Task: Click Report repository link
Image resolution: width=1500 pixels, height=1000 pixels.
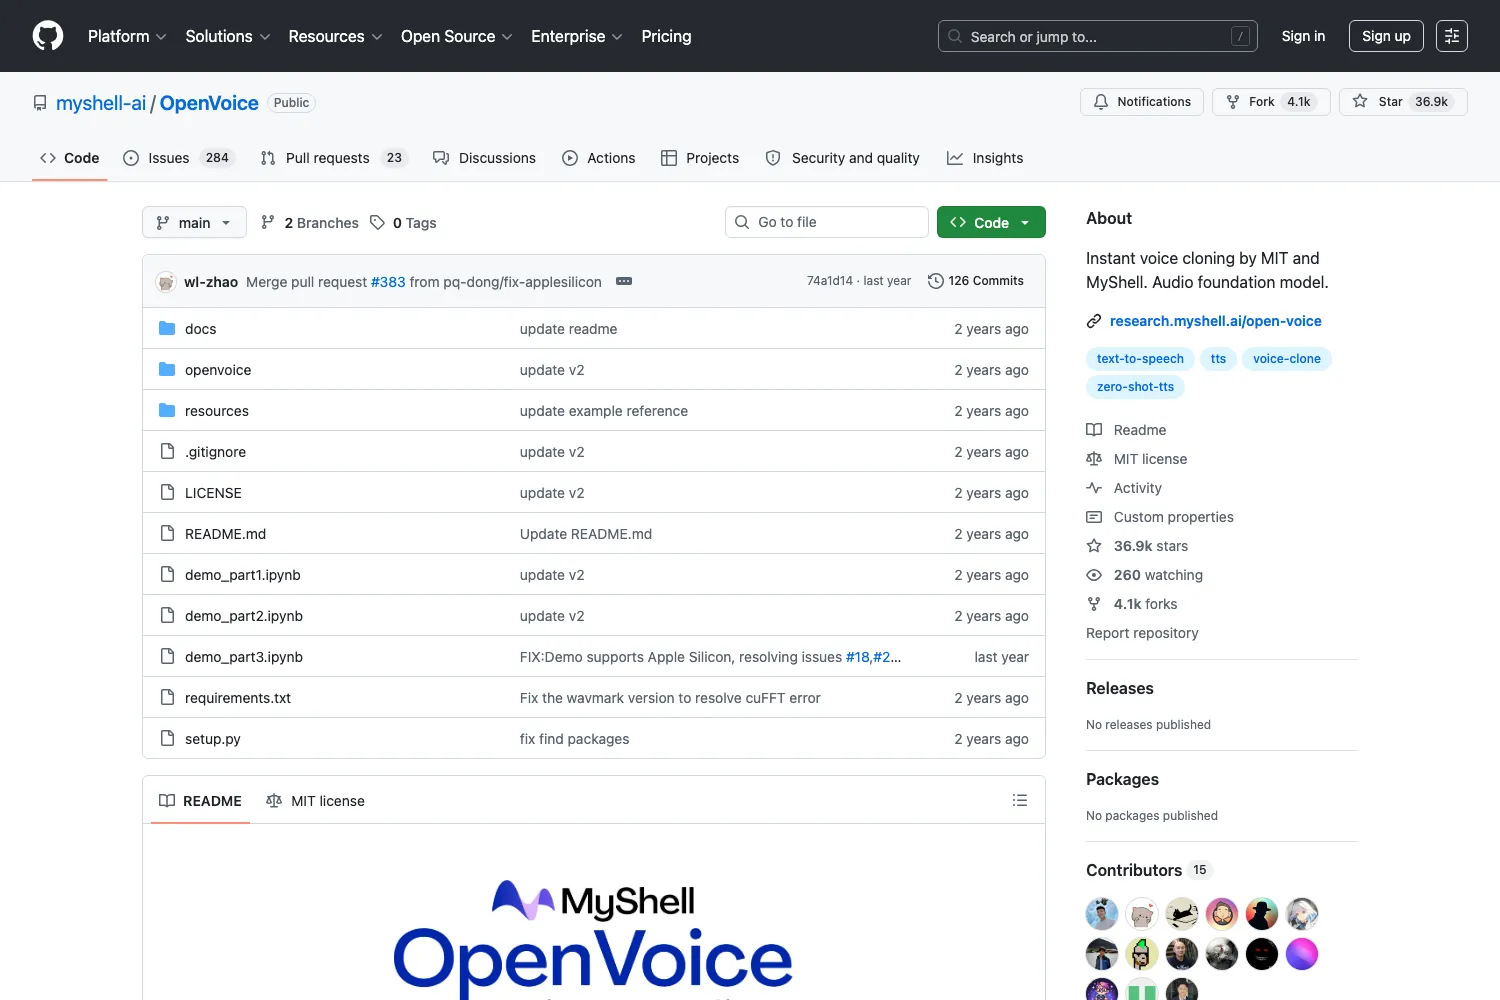Action: [x=1142, y=633]
